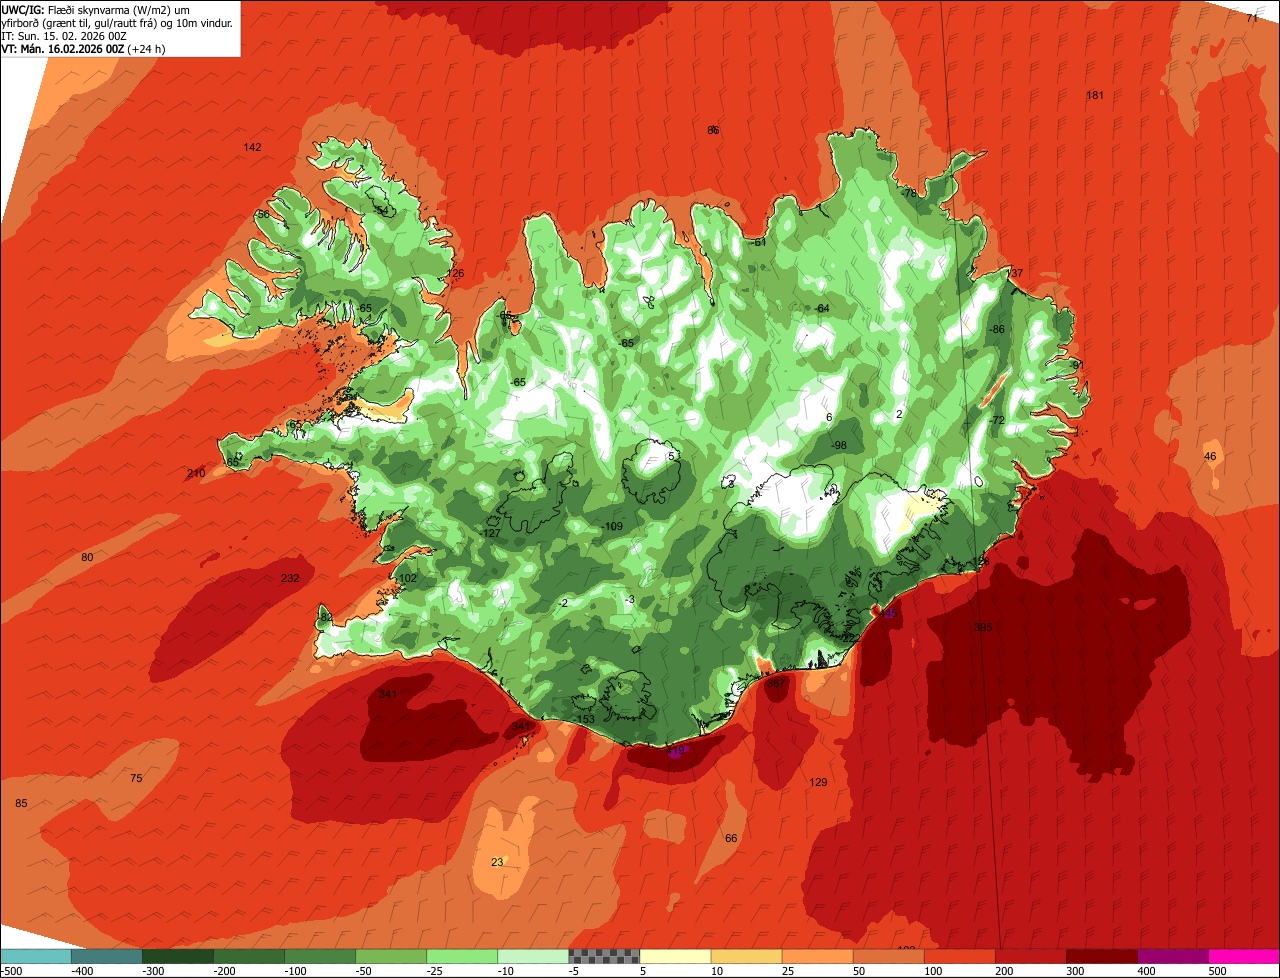Click the inland value -109 in central highlands
This screenshot has width=1280, height=978.
612,526
